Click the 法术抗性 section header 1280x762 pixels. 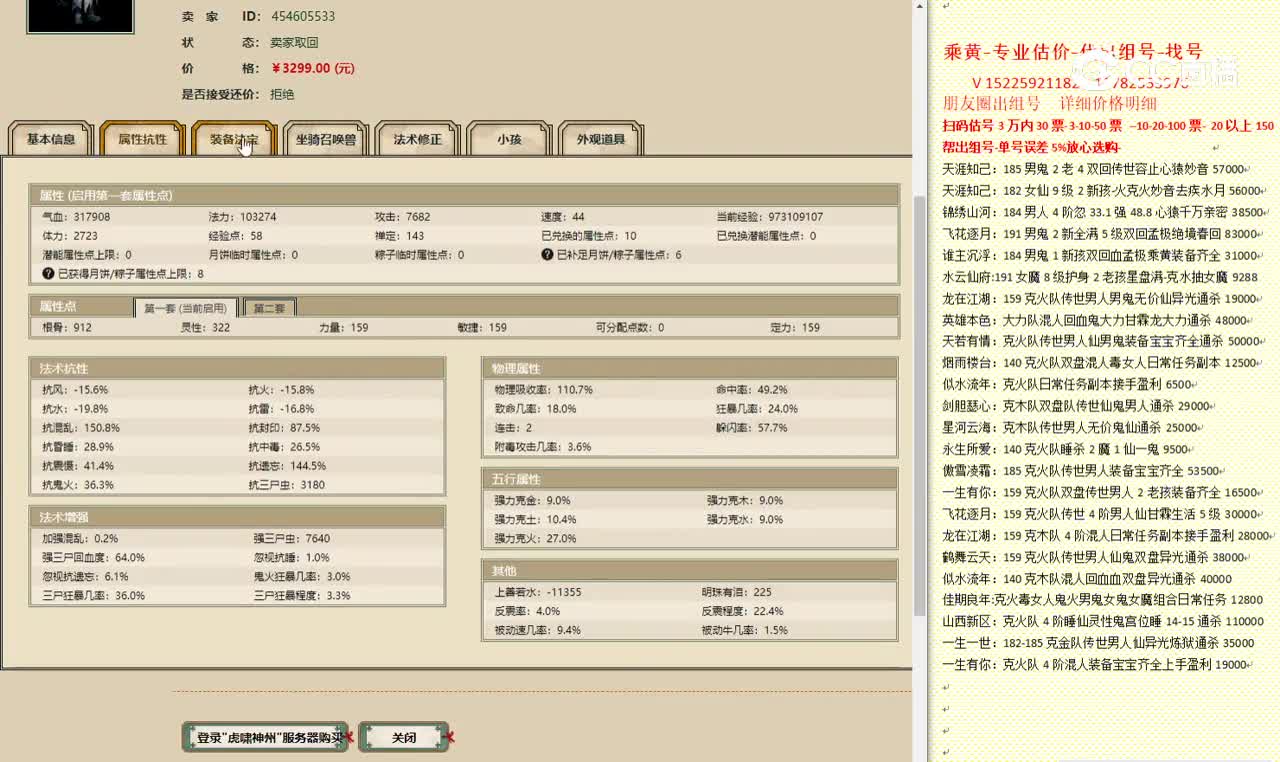[x=237, y=369]
